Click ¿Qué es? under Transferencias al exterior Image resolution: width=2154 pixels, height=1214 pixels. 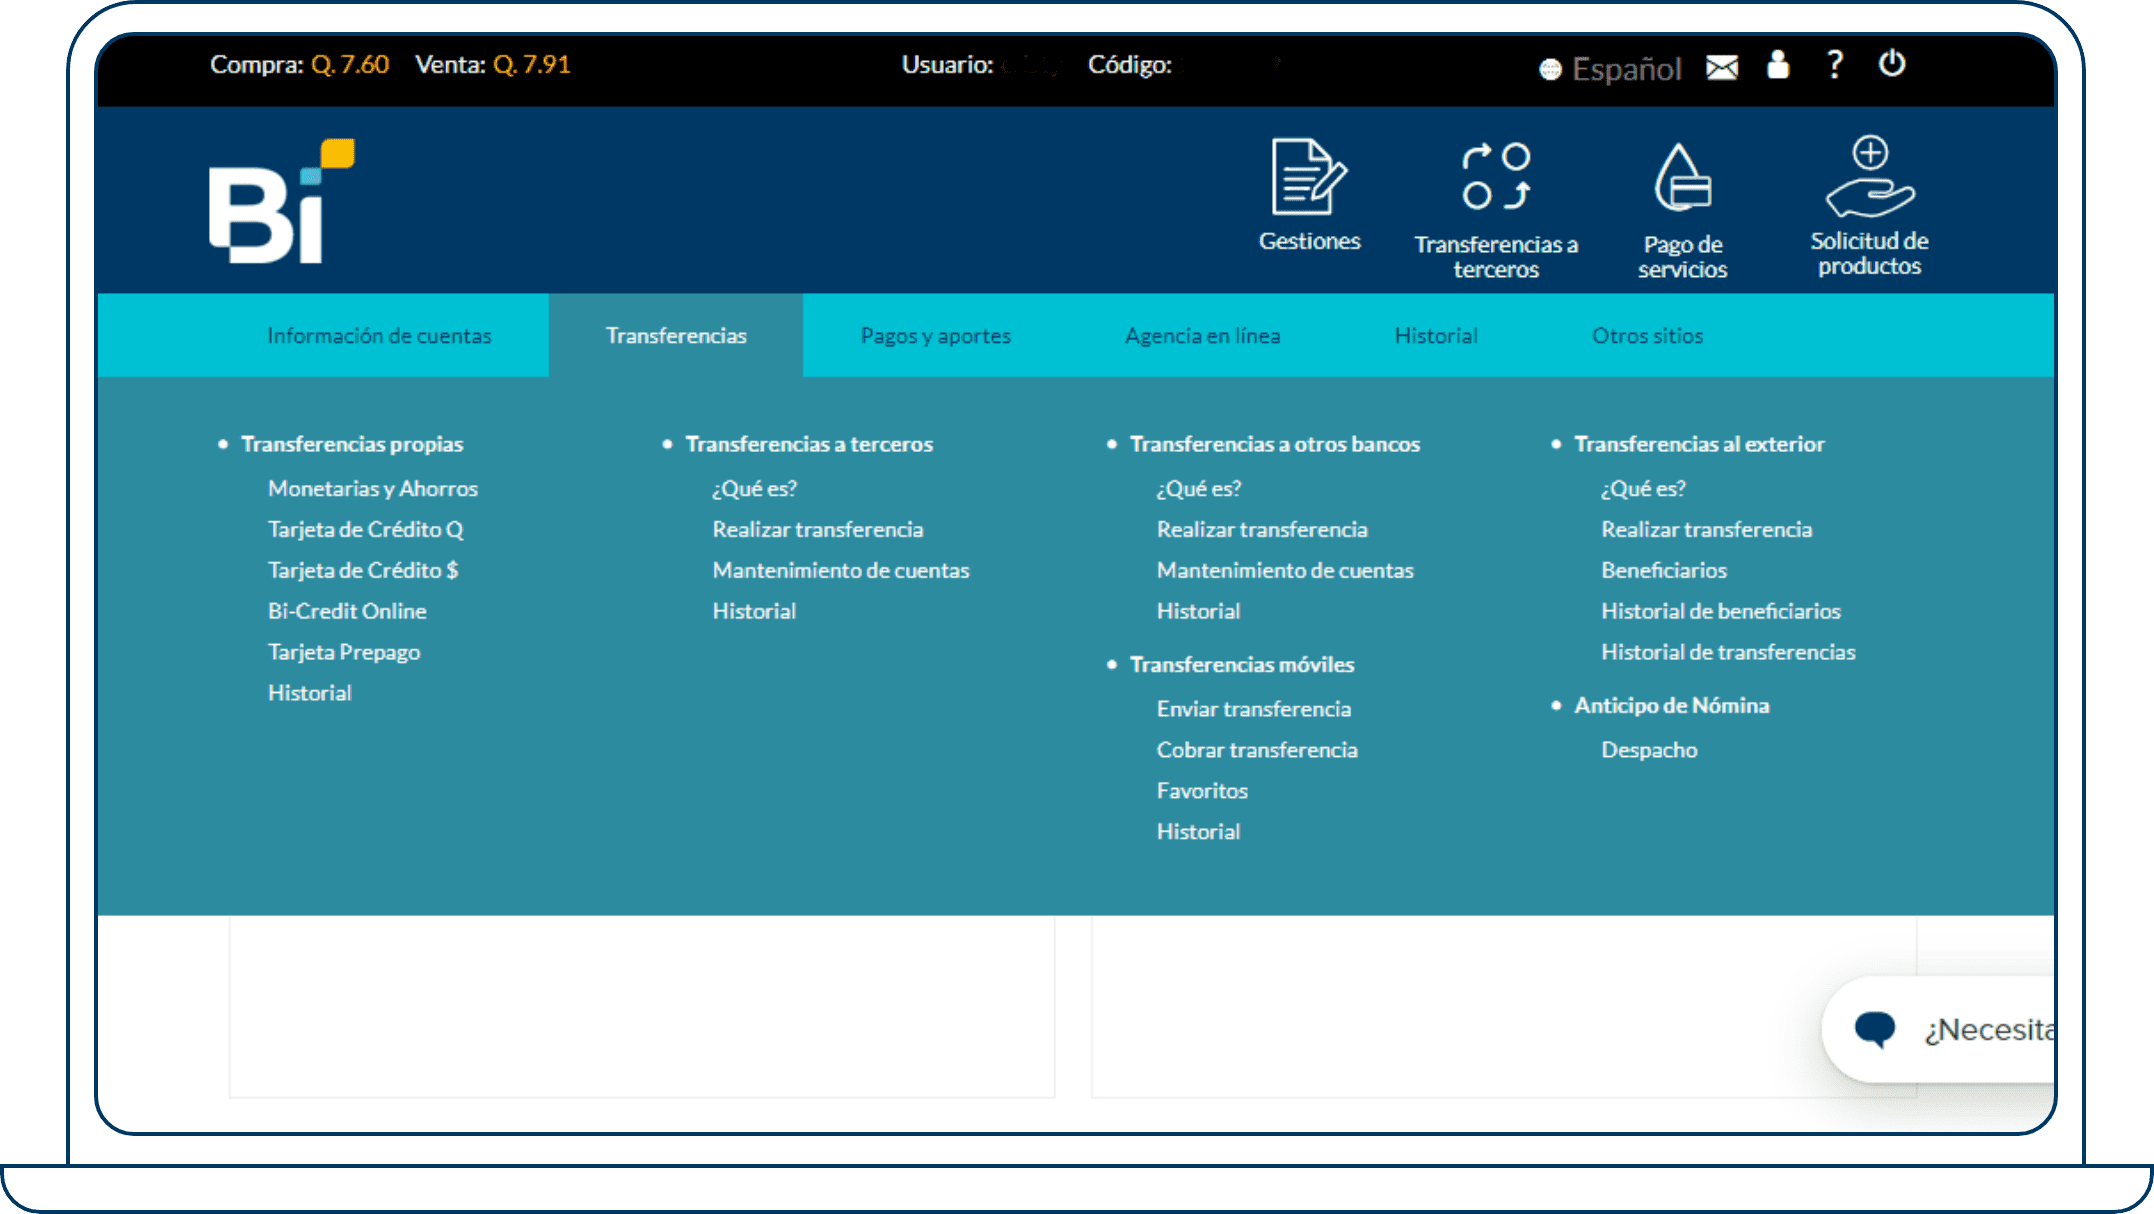pos(1643,489)
